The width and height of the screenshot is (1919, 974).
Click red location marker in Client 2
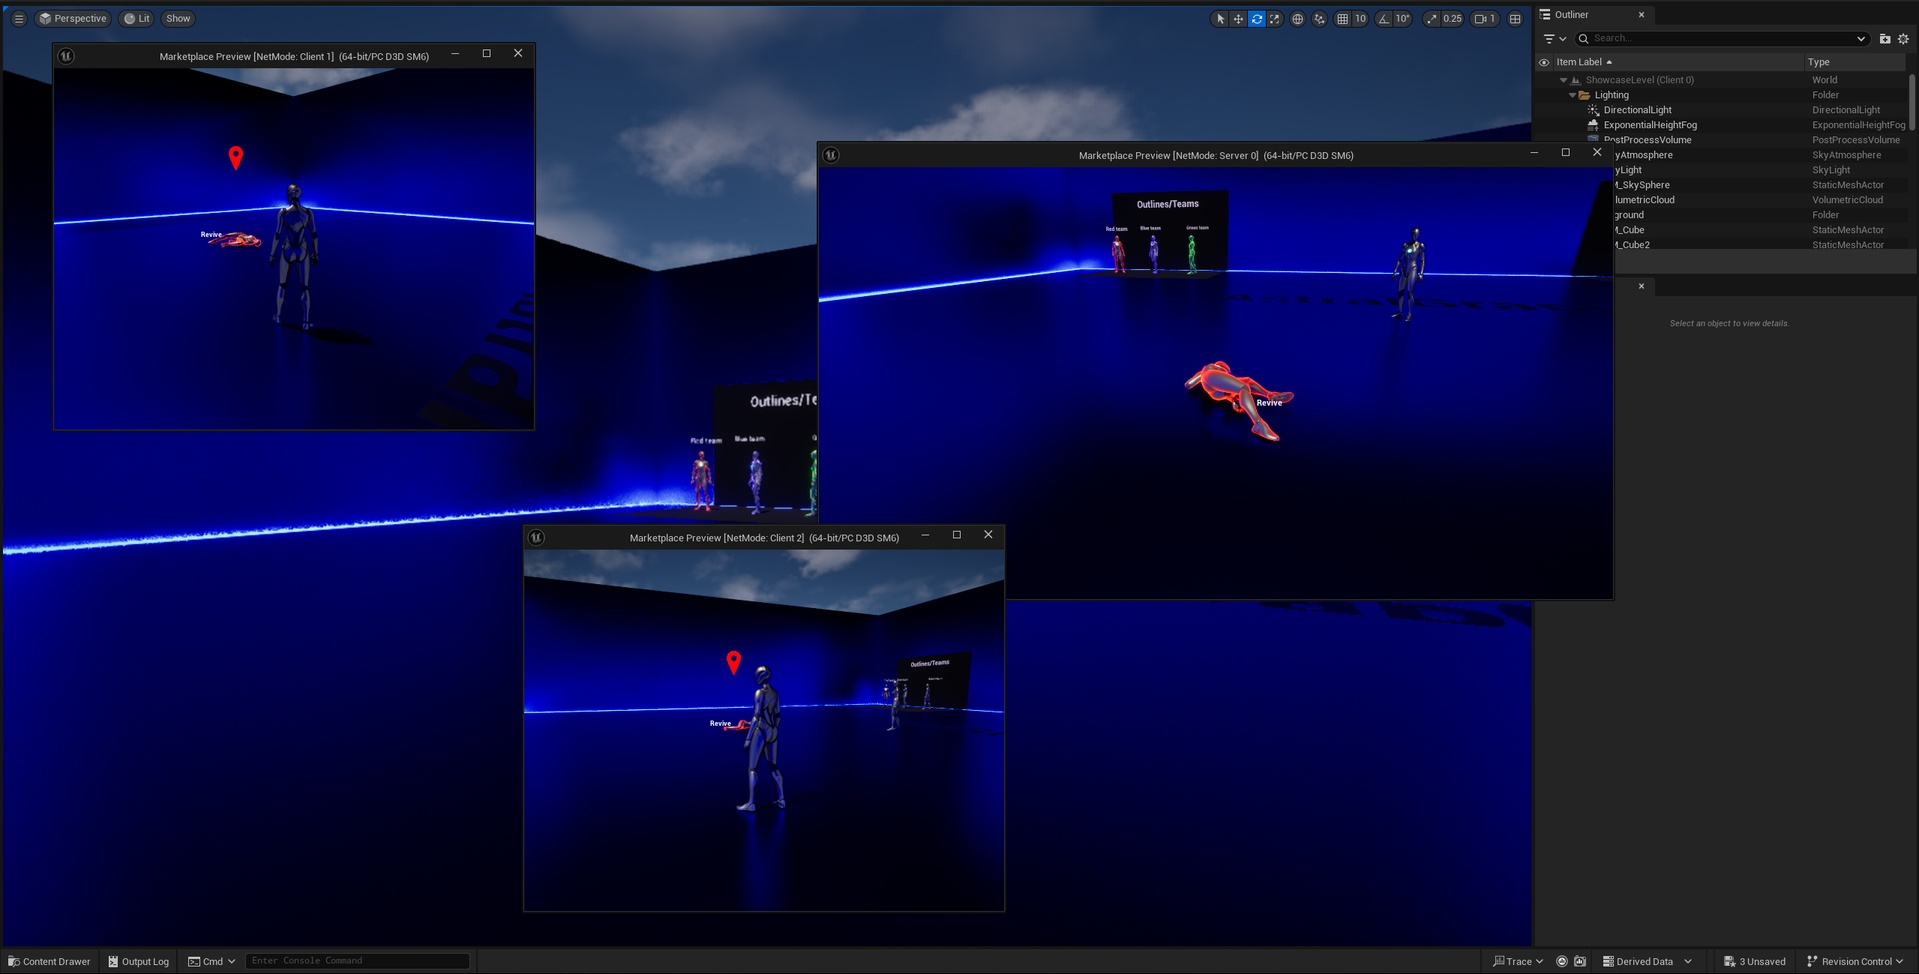[x=734, y=662]
